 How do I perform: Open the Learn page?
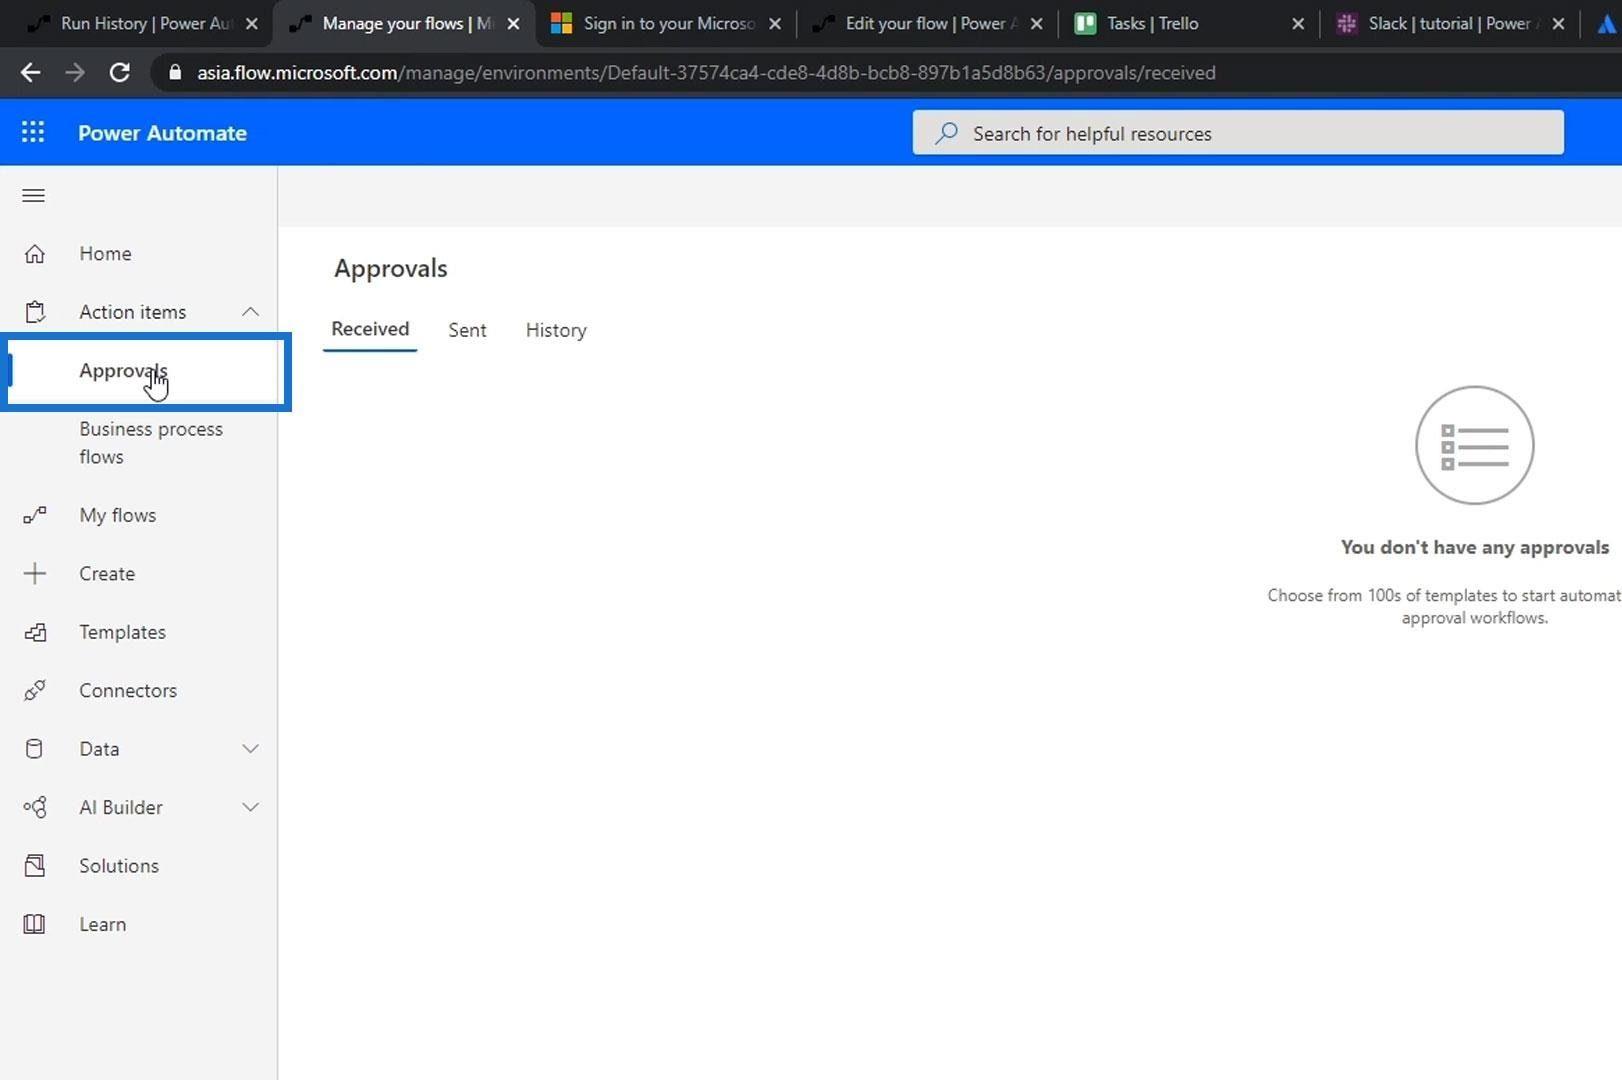coord(103,924)
